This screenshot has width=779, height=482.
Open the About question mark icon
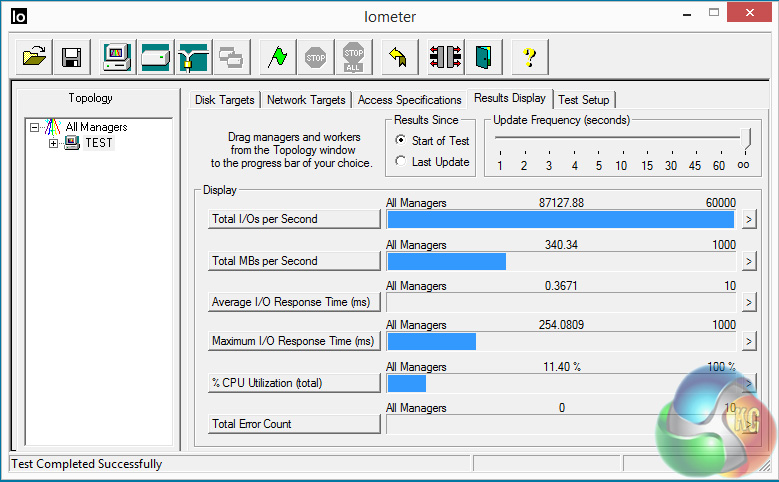pos(530,57)
